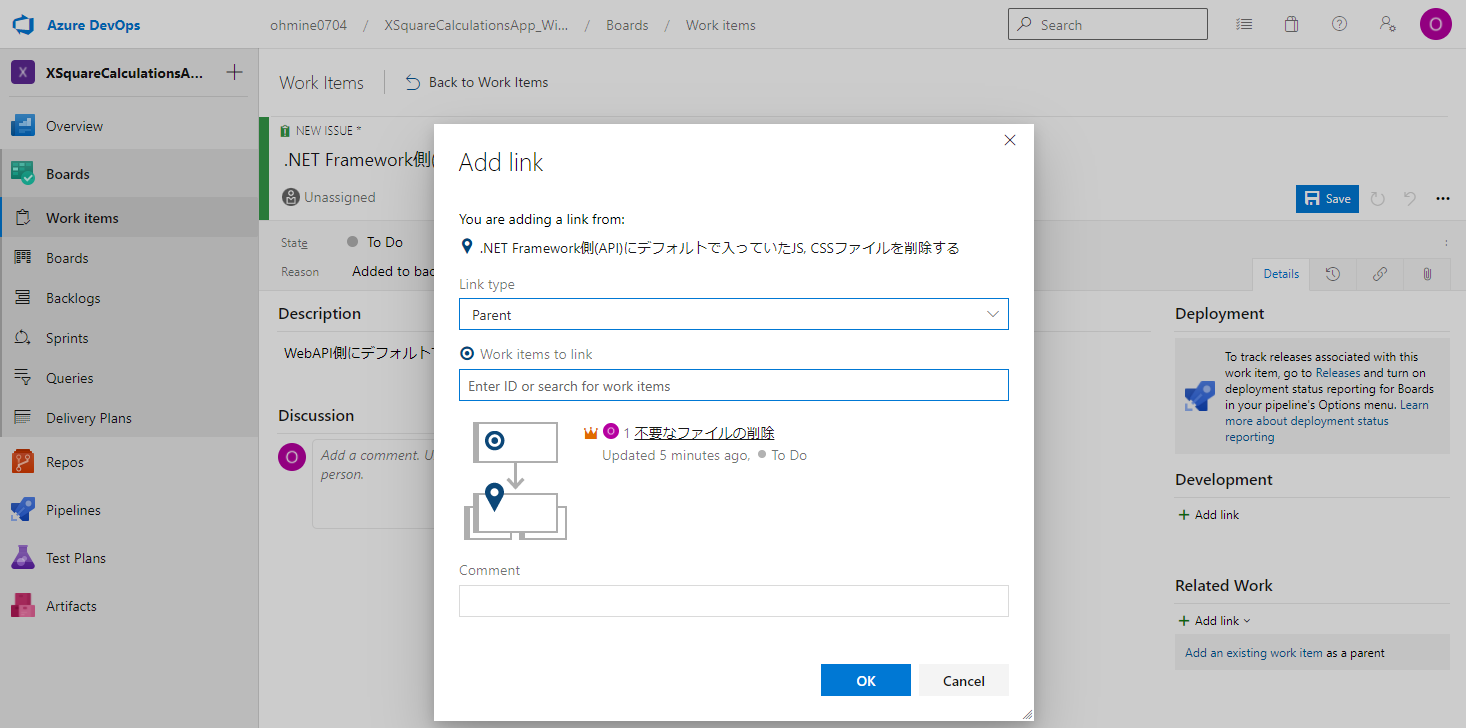Switch to the Attachments tab

coord(1427,274)
